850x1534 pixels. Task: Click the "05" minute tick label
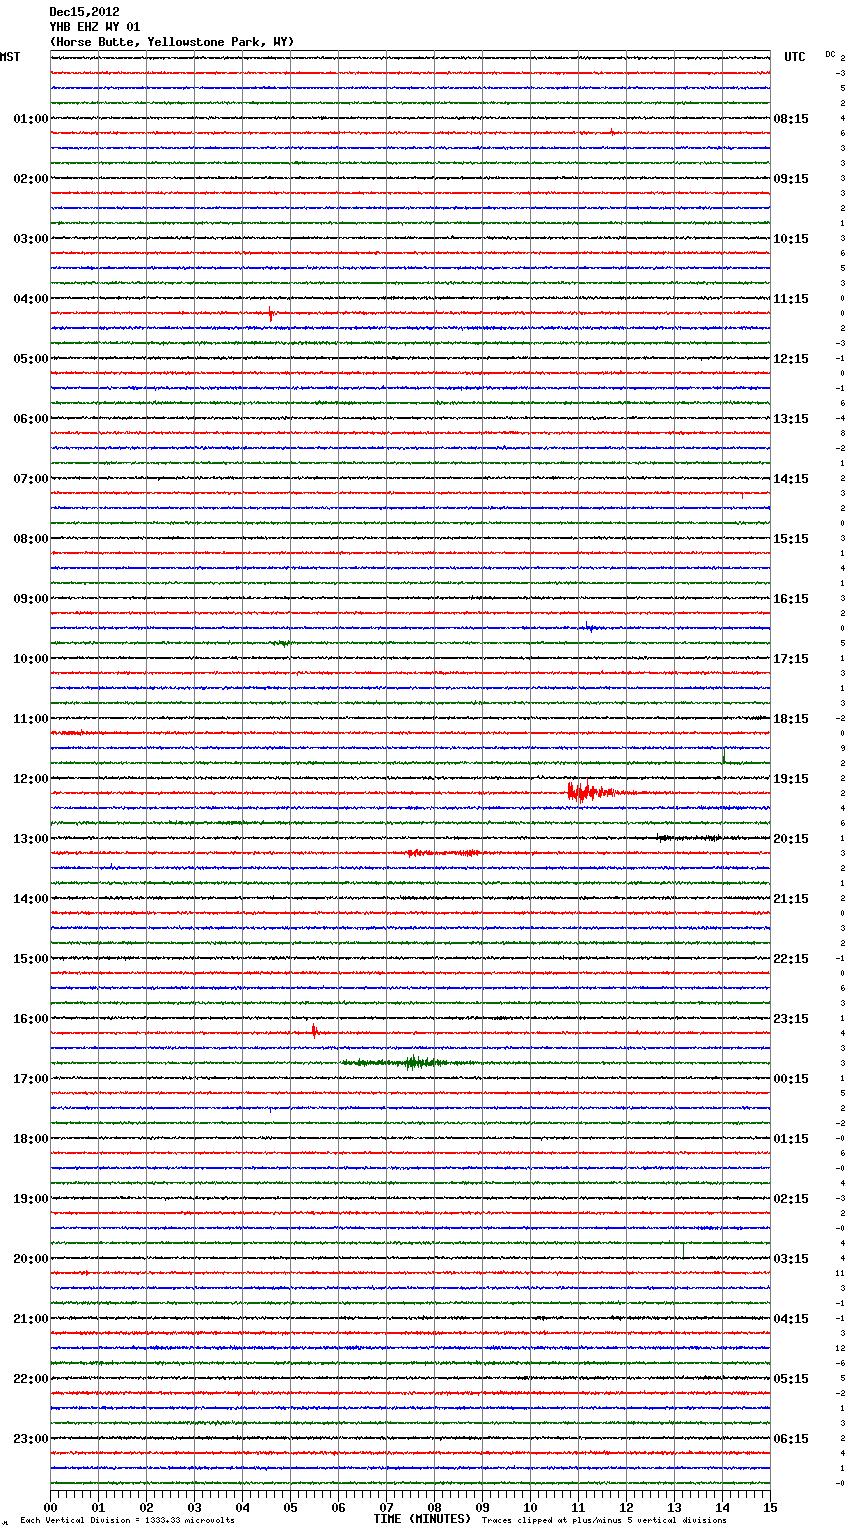coord(290,1508)
